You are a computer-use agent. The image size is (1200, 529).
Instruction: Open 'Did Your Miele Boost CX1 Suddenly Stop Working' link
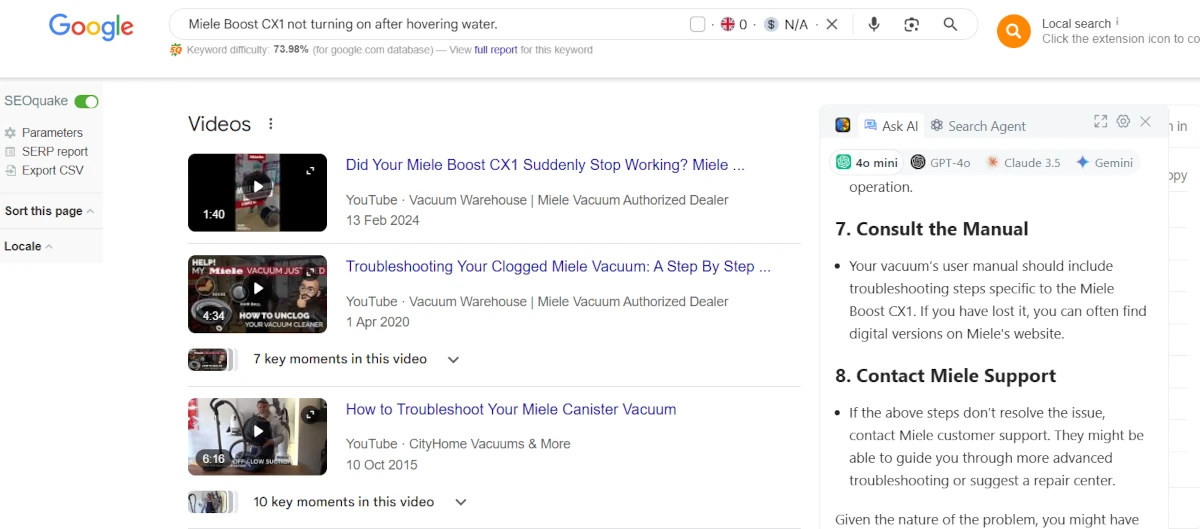pyautogui.click(x=545, y=165)
